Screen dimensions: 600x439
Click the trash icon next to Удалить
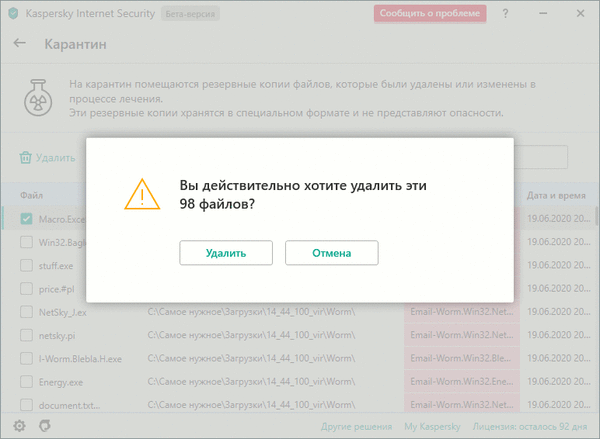[x=25, y=157]
